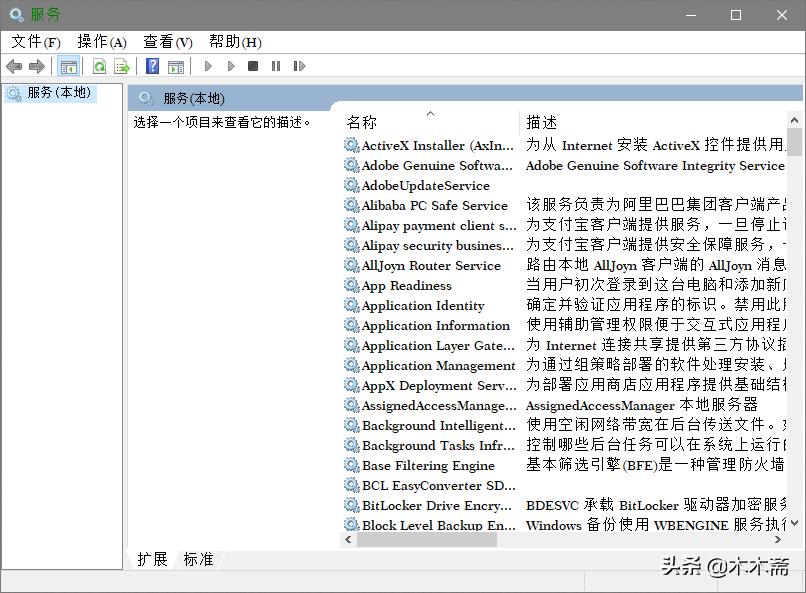Click the horizontal scrollbar thumb
This screenshot has width=806, height=593.
(427, 540)
